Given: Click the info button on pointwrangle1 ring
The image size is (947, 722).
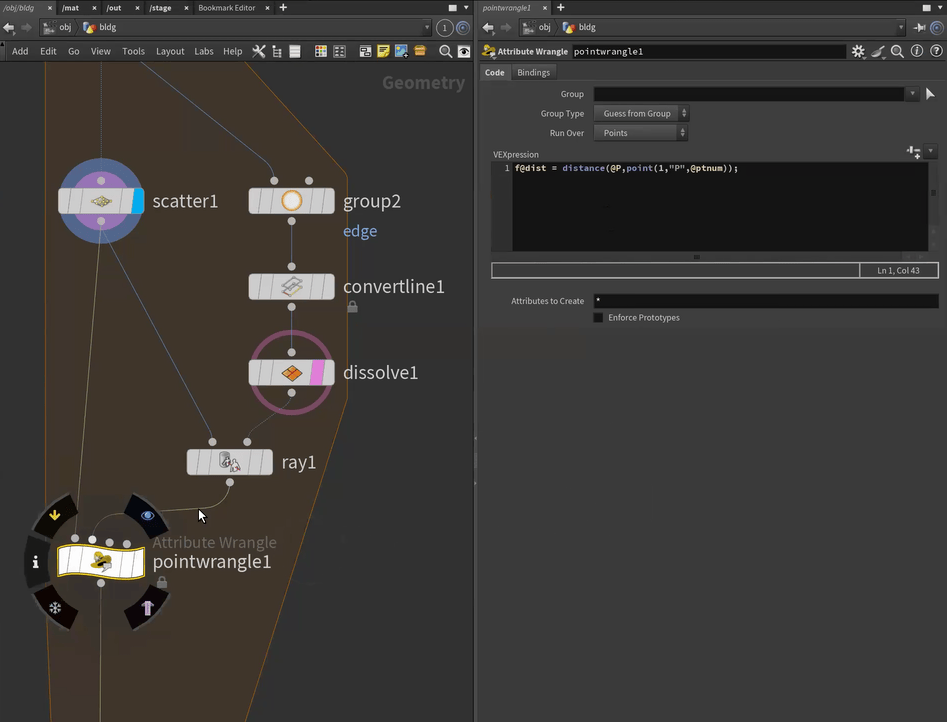Looking at the screenshot, I should click(x=36, y=562).
